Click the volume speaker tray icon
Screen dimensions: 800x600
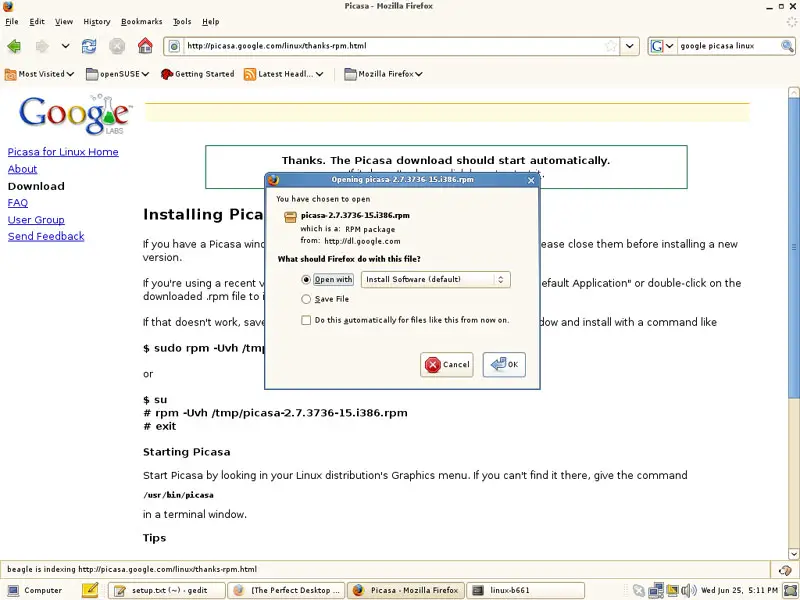click(x=688, y=591)
